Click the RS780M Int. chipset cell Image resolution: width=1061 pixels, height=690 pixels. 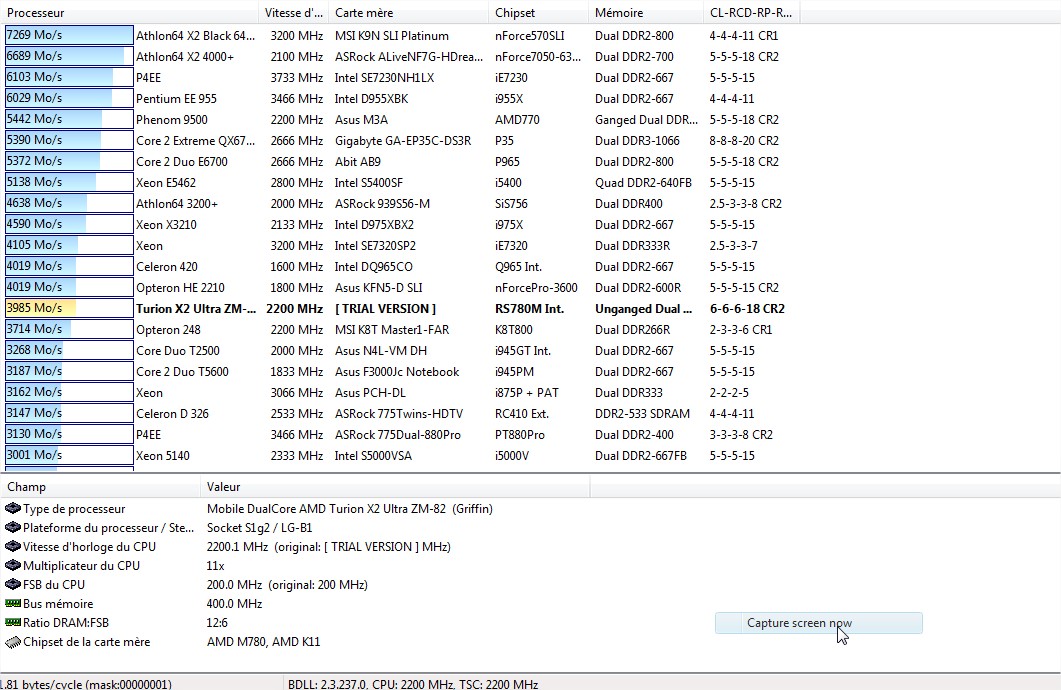click(529, 308)
